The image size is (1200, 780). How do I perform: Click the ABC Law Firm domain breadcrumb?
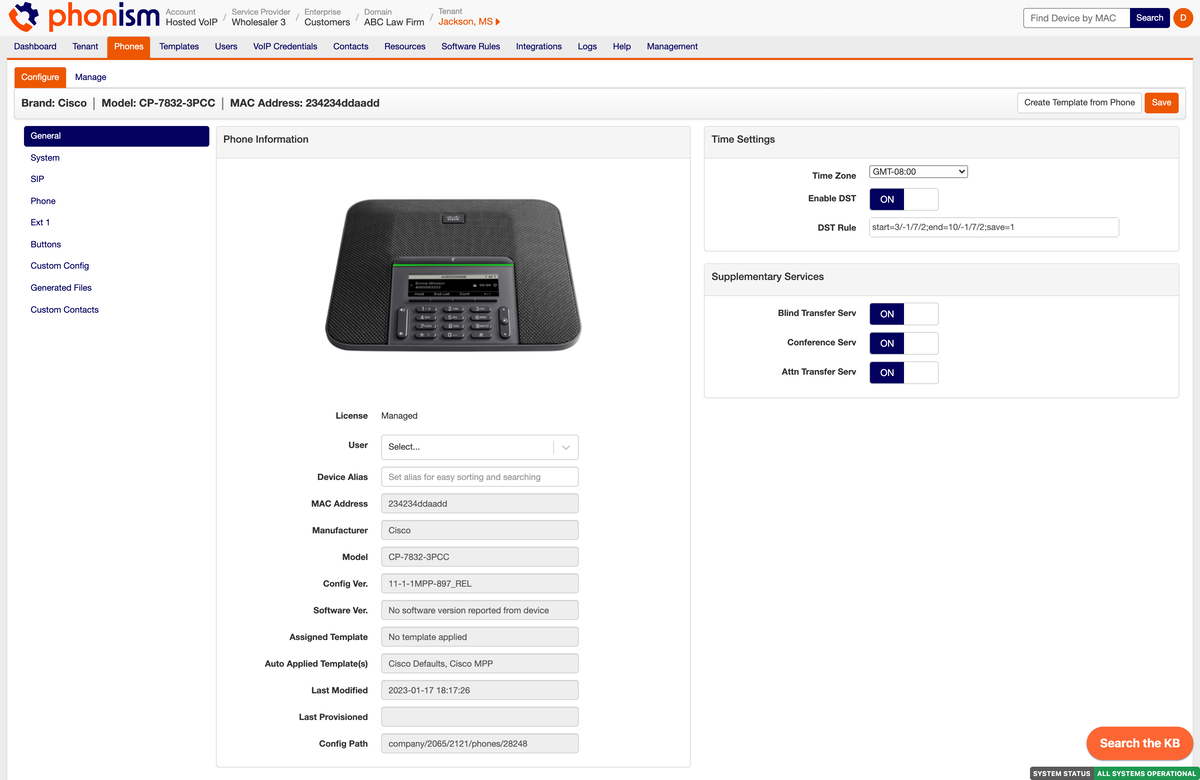pyautogui.click(x=394, y=22)
